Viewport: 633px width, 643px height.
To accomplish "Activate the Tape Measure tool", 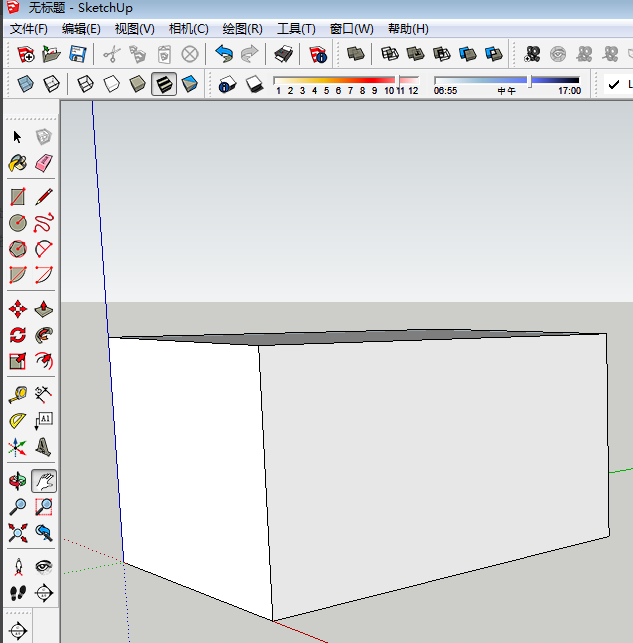I will [17, 395].
